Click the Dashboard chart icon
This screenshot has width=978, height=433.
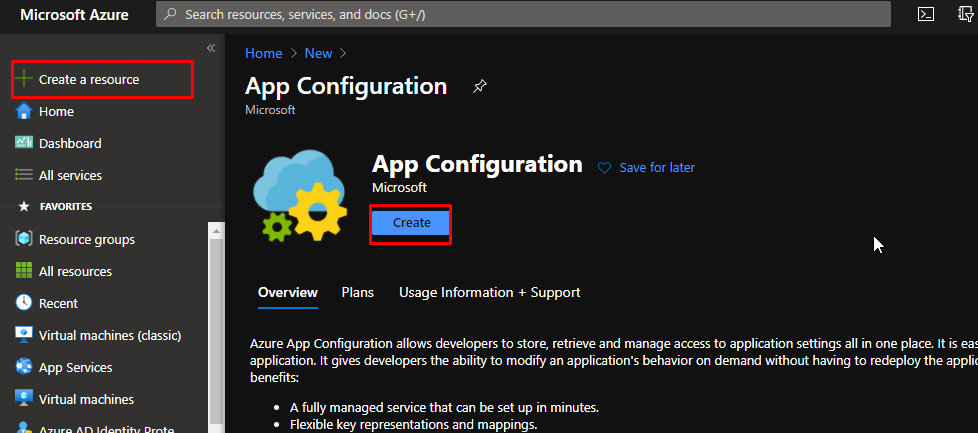point(24,143)
